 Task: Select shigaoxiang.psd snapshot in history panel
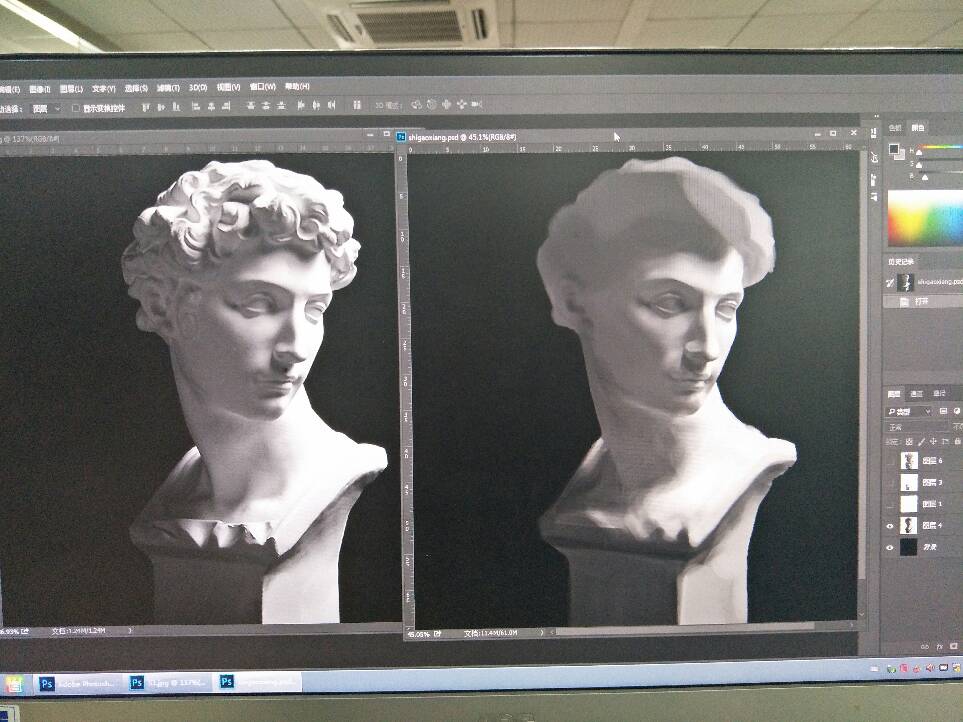(x=924, y=282)
